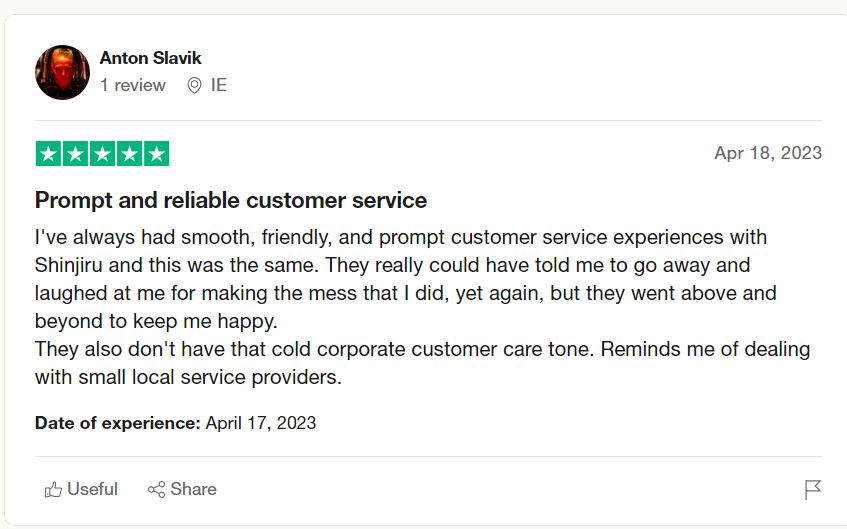The width and height of the screenshot is (847, 529).
Task: Click the April 17, 2023 experience date
Action: 261,423
